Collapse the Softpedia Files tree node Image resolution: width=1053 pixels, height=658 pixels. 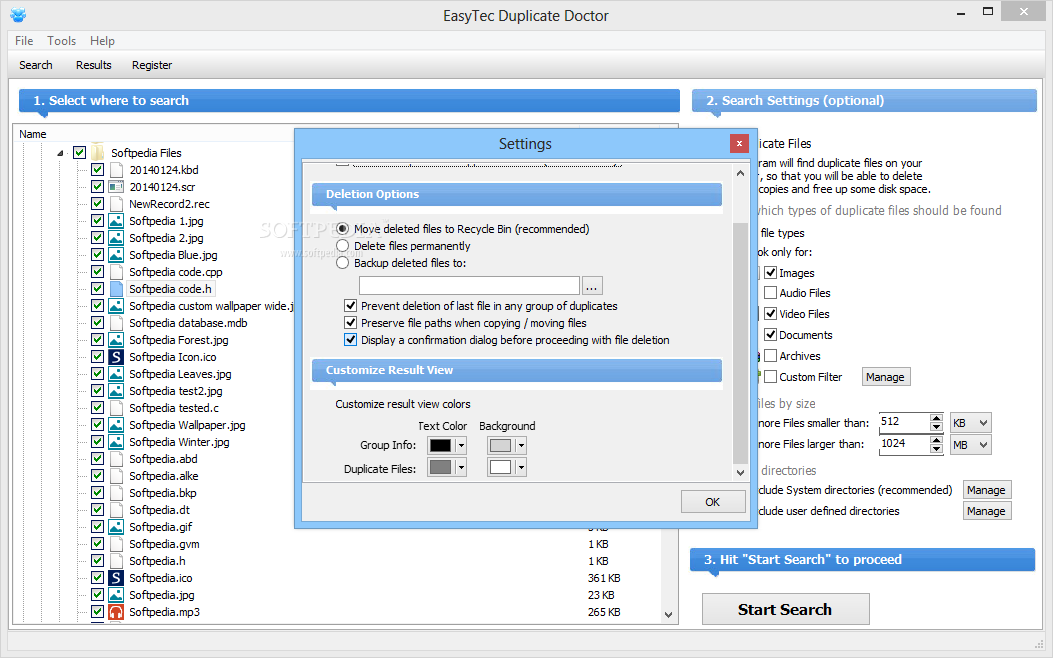(60, 153)
